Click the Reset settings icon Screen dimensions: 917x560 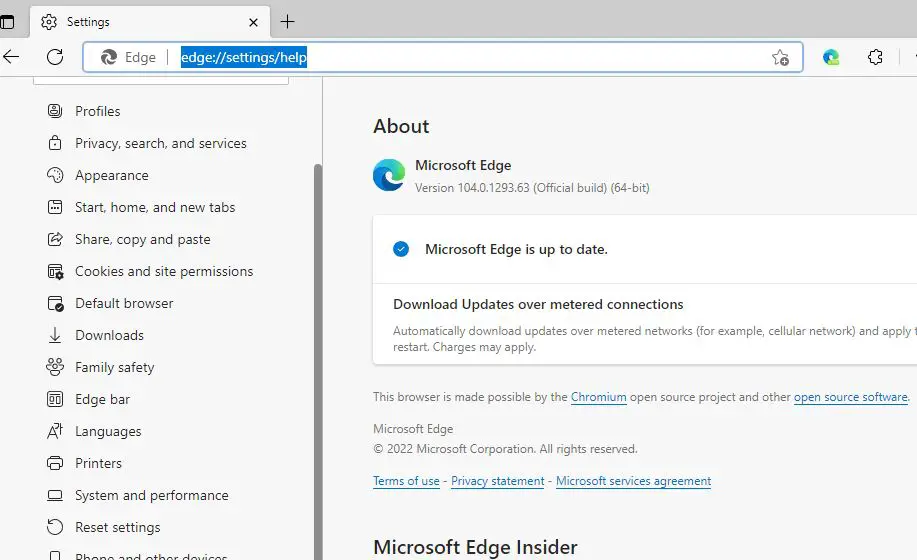[55, 527]
